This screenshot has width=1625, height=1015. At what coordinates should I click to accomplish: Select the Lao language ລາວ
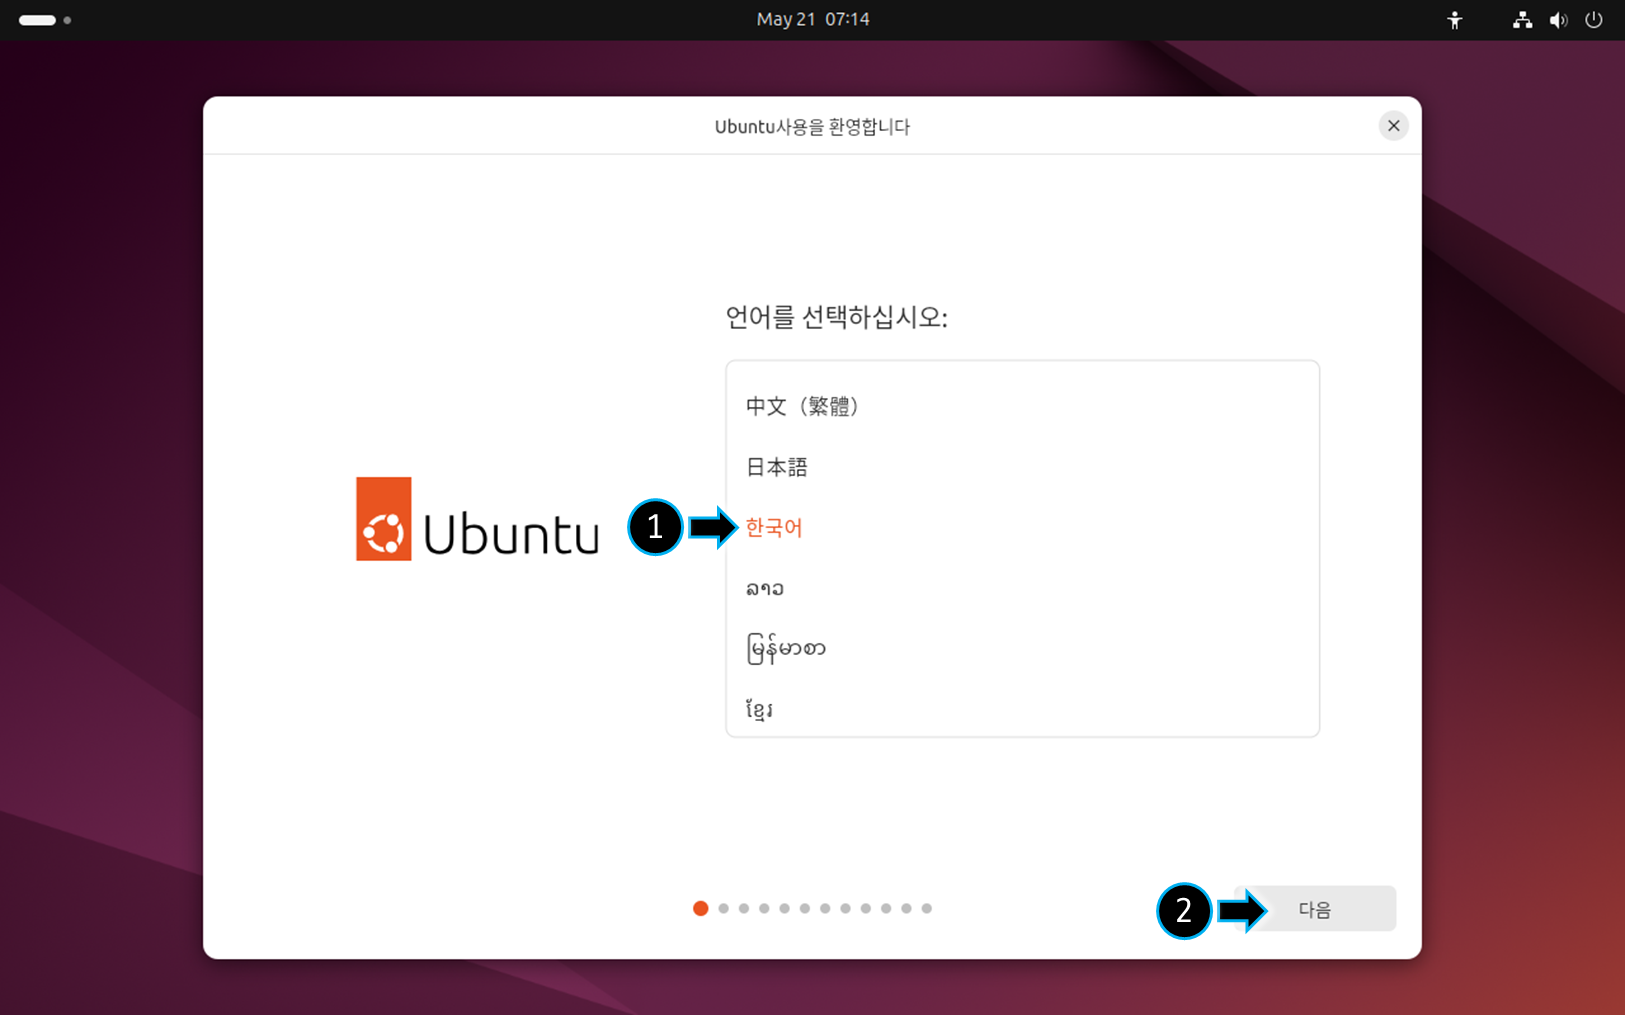(1022, 588)
